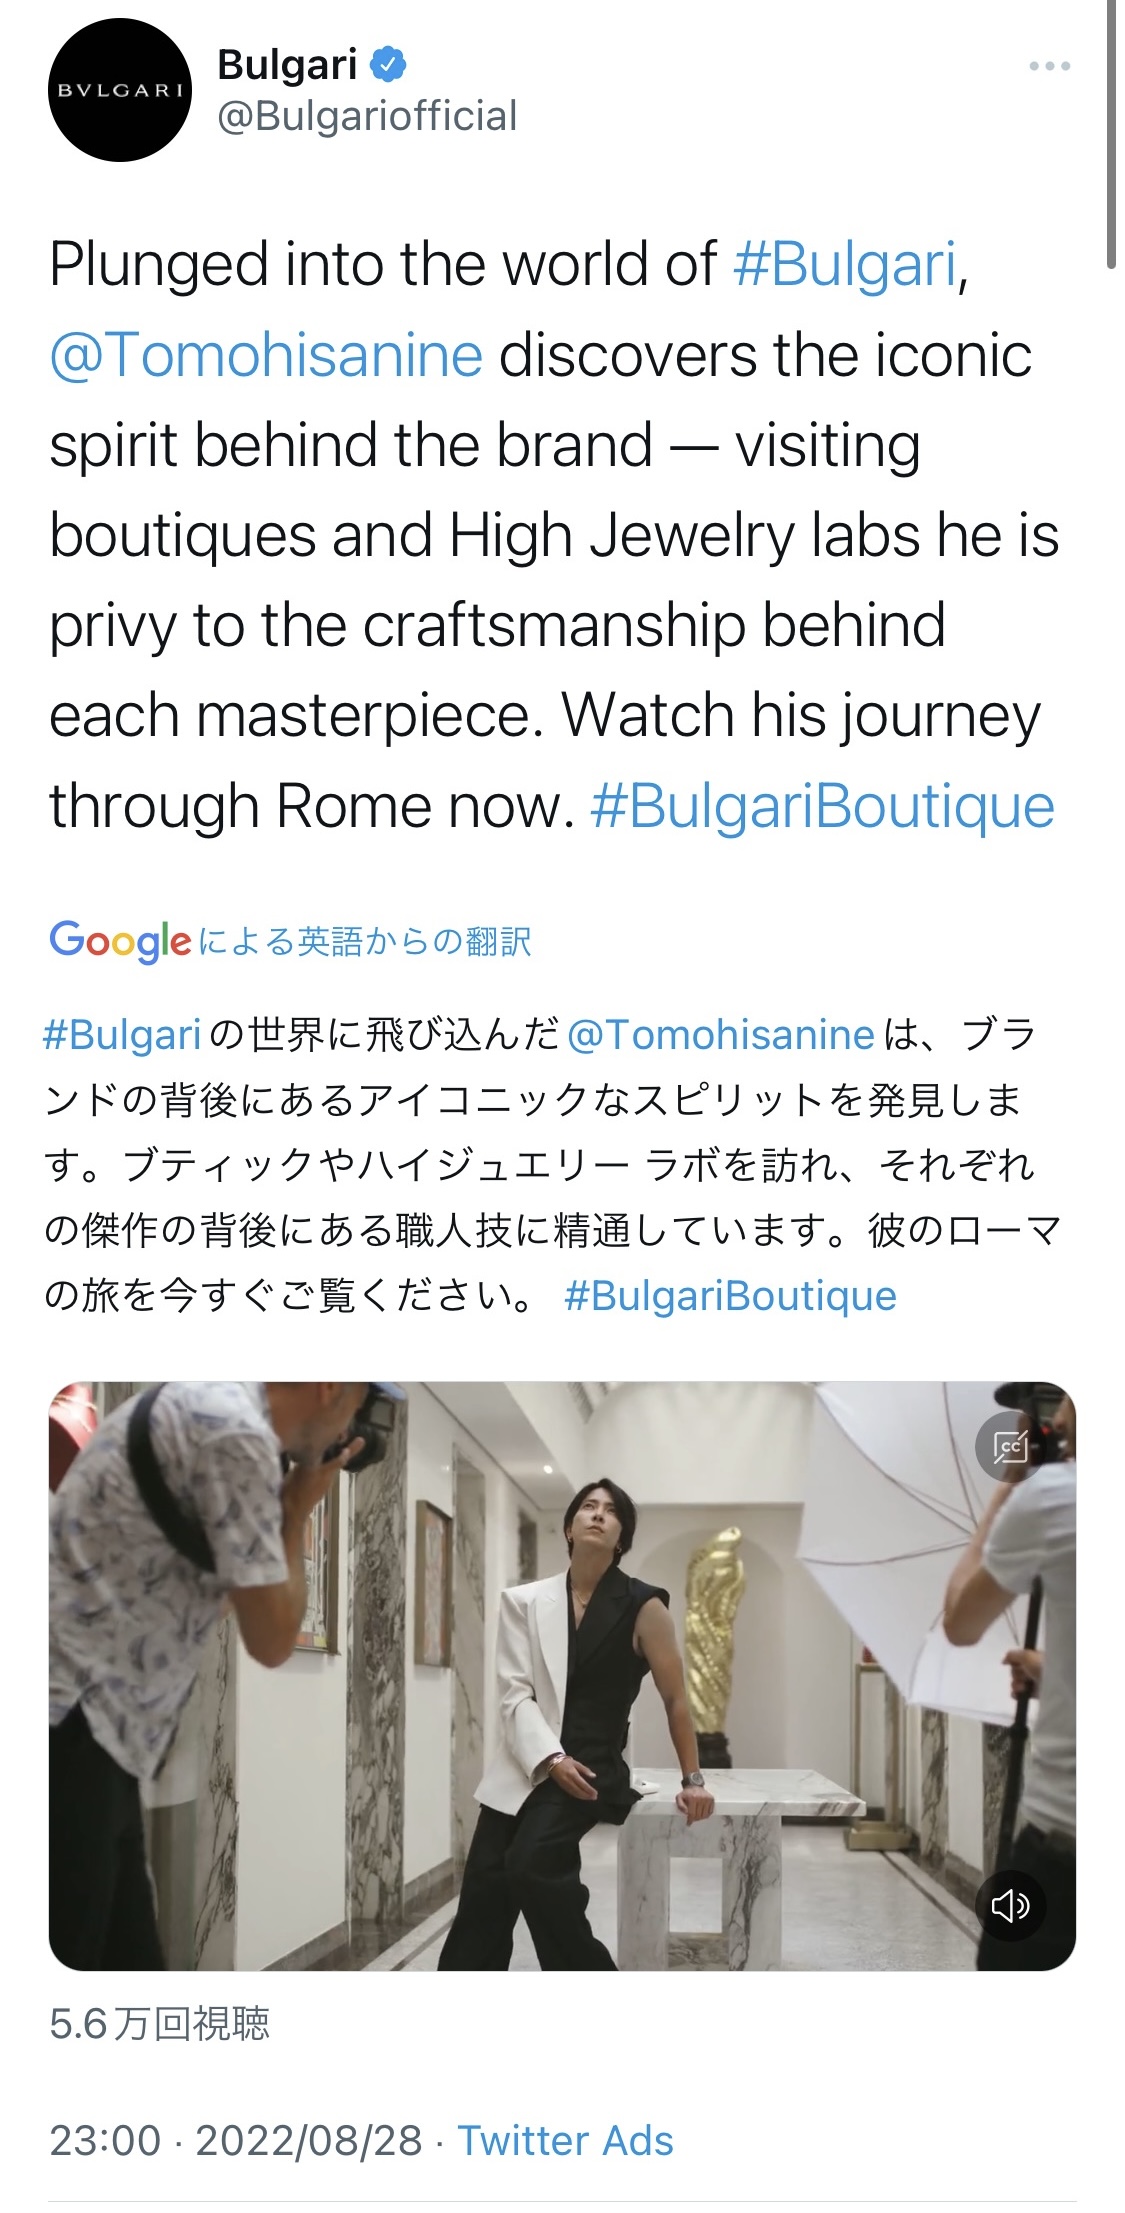Play the Bulgari video thumbnail
The height and width of the screenshot is (2213, 1125).
pos(562,1676)
